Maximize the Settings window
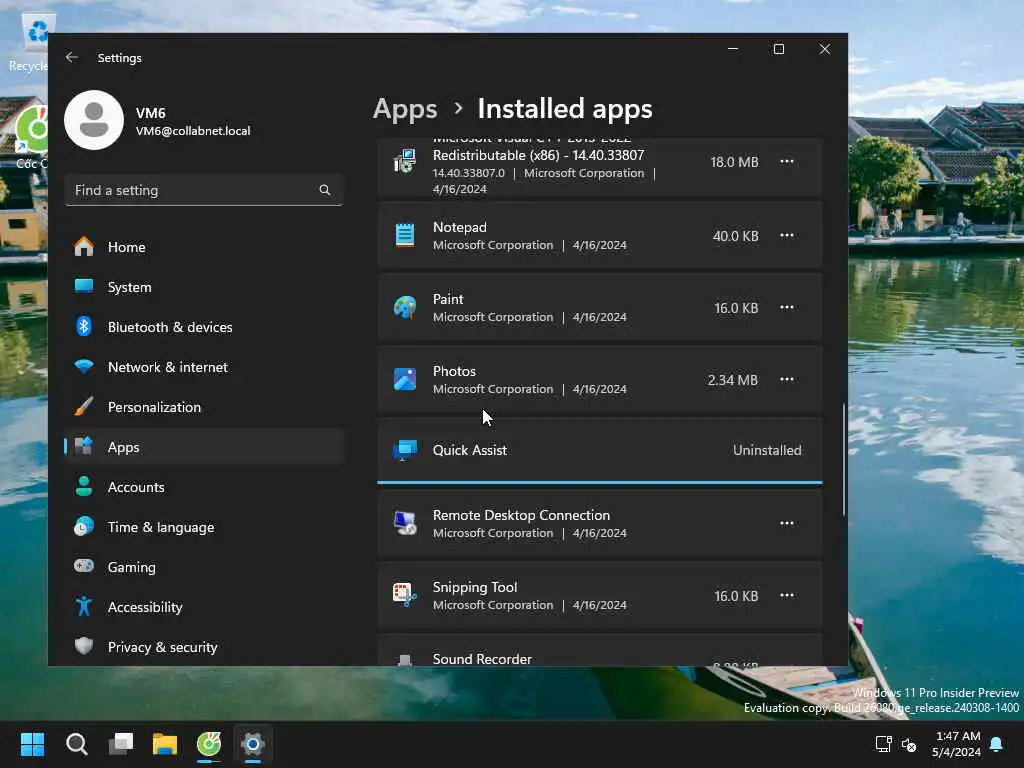The width and height of the screenshot is (1024, 768). [x=778, y=49]
